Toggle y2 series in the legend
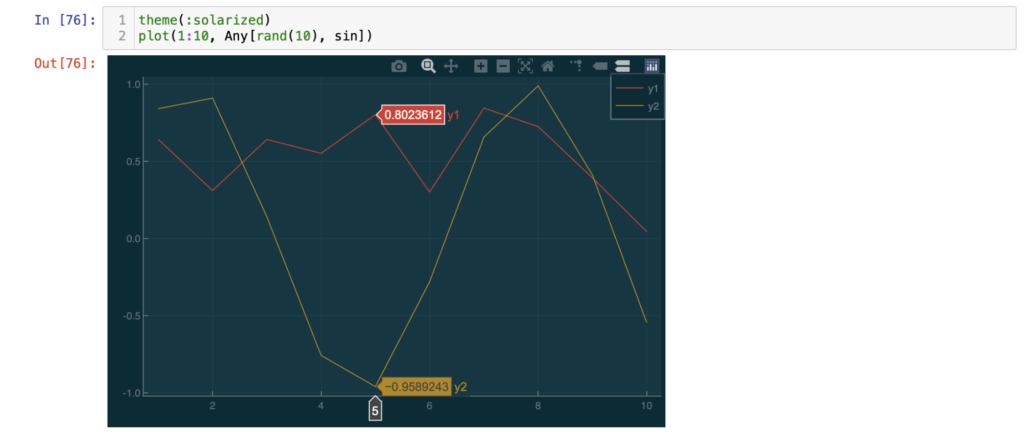 pos(637,106)
